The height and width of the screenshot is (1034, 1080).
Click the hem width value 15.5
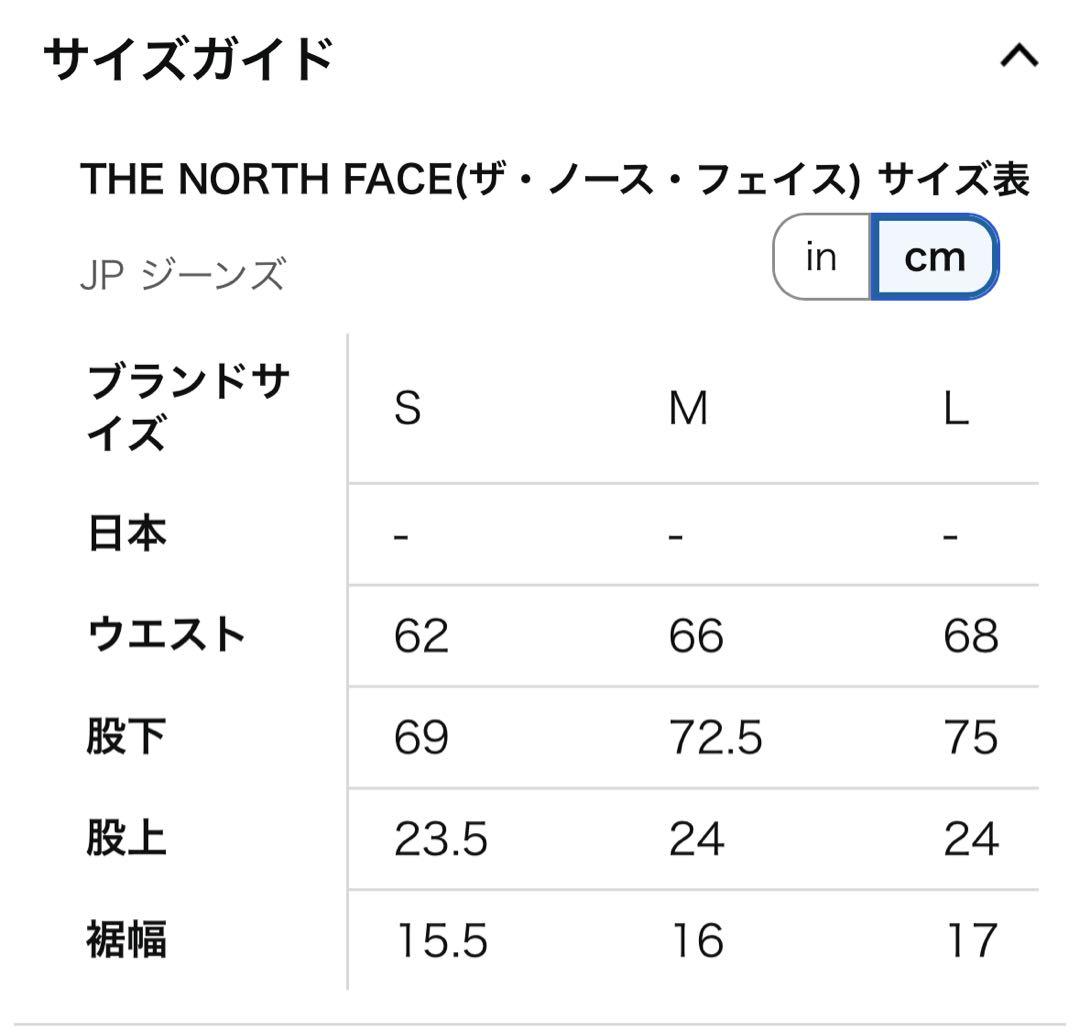click(x=440, y=940)
